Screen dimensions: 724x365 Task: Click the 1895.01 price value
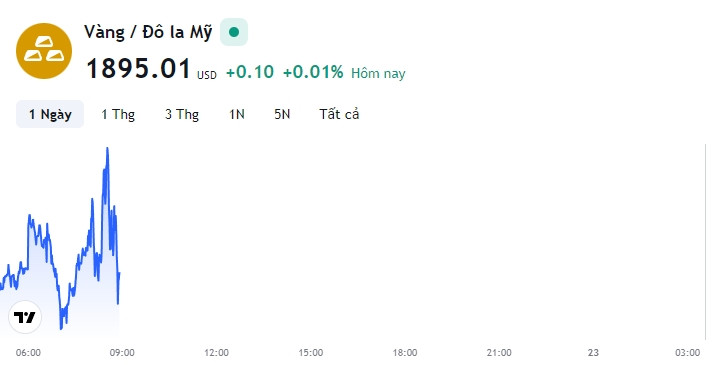pos(139,69)
